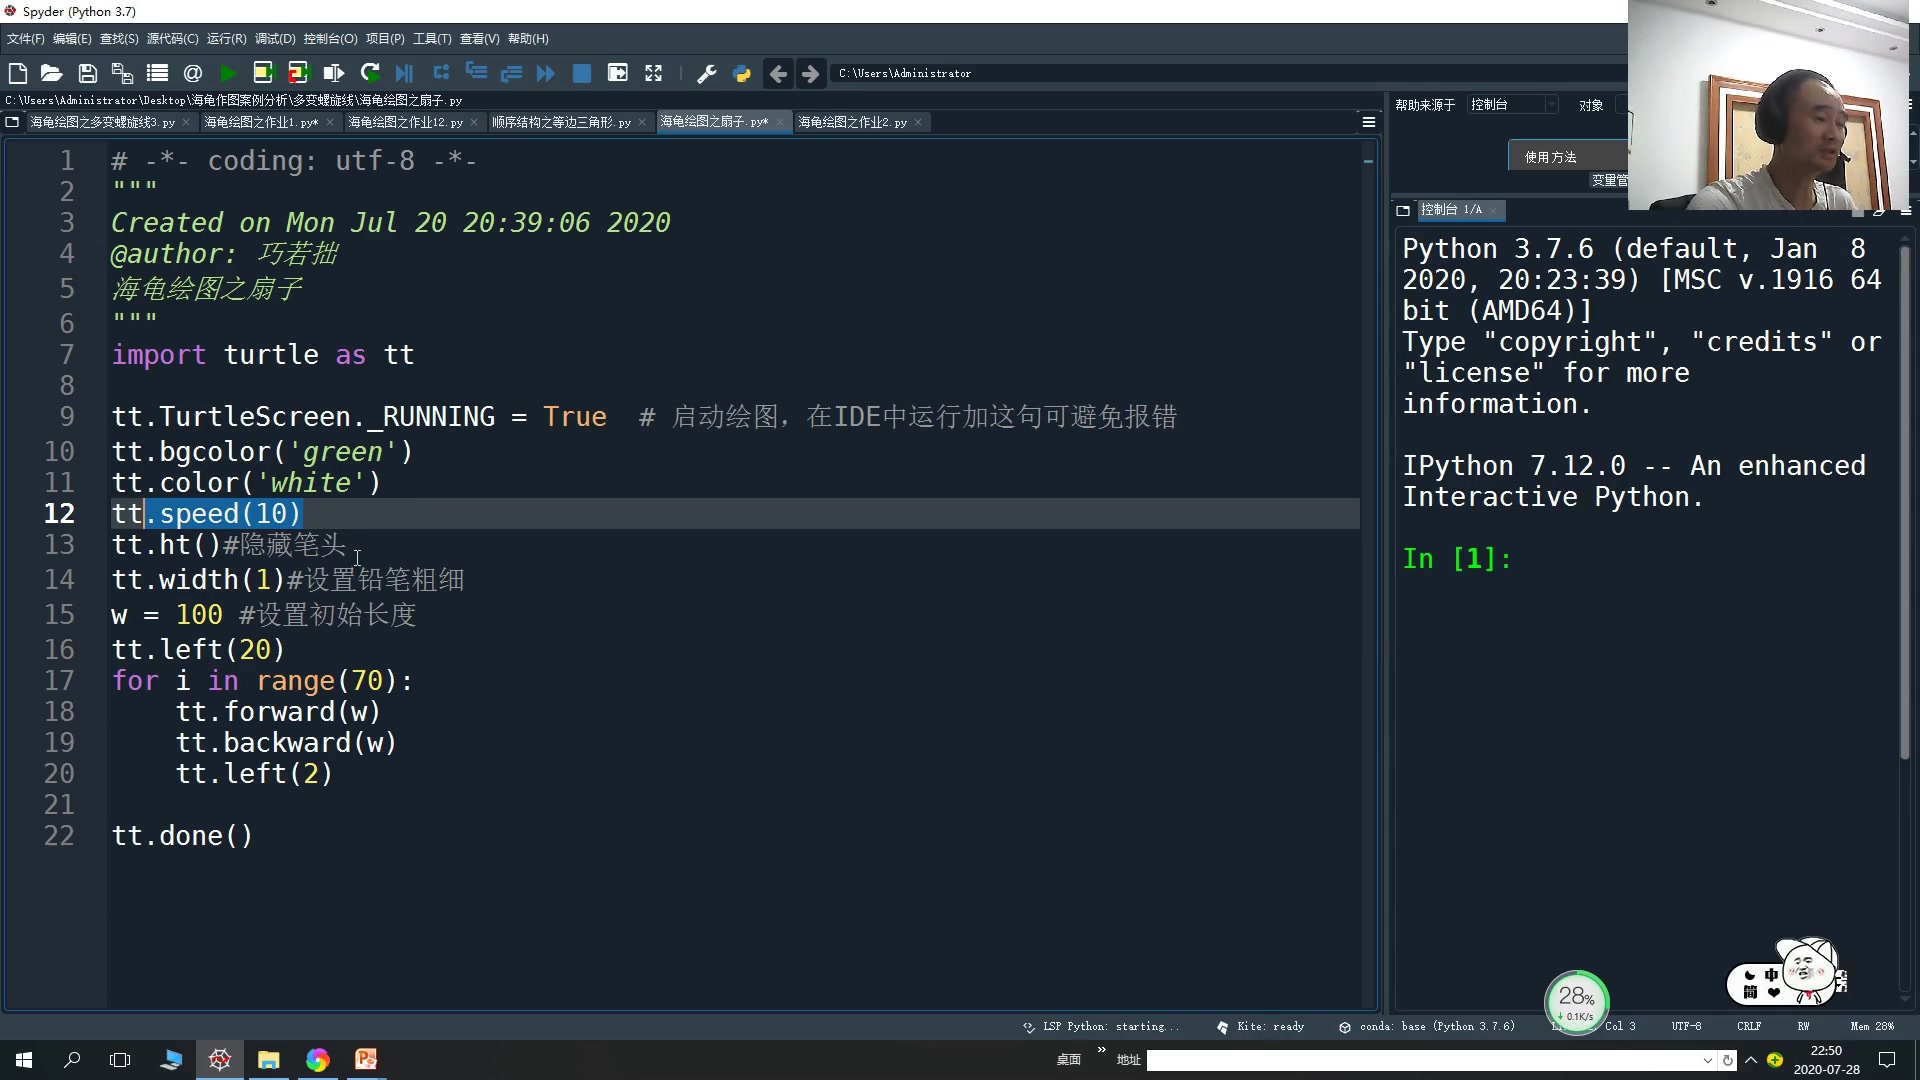This screenshot has height=1080, width=1920.
Task: Close the 海龟绘图之作业2.py tab
Action: (x=918, y=122)
